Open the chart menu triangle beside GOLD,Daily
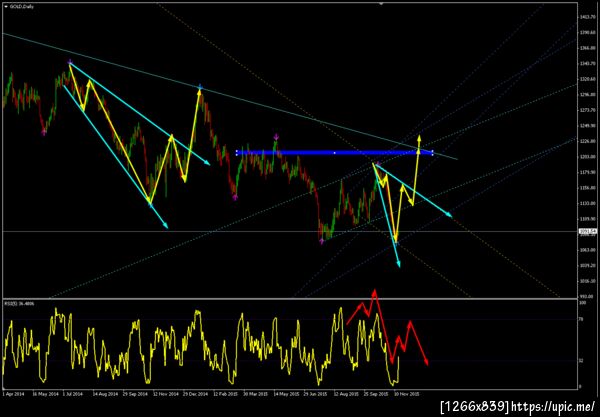This screenshot has width=600, height=417. [x=6, y=7]
